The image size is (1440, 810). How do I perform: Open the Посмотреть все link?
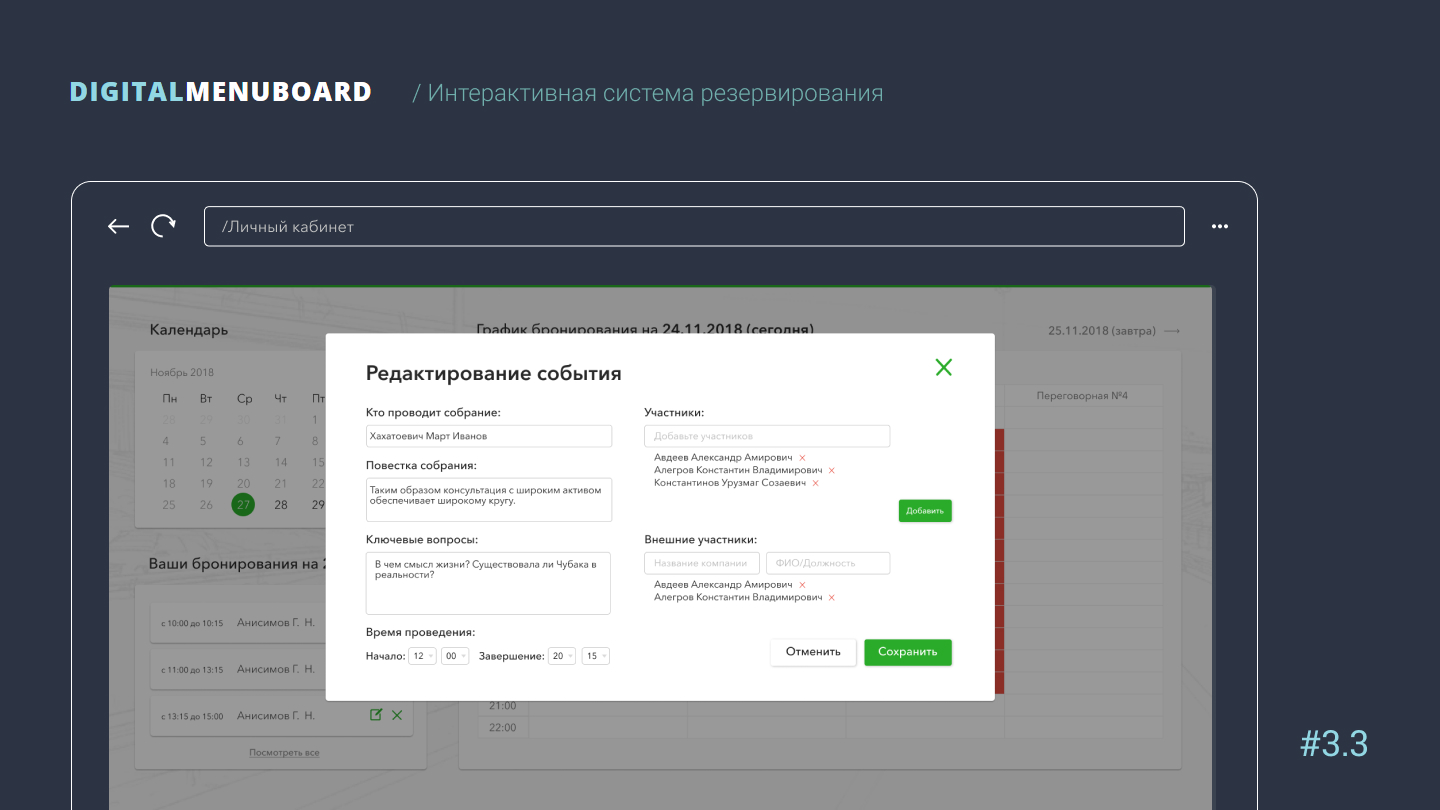click(x=284, y=752)
